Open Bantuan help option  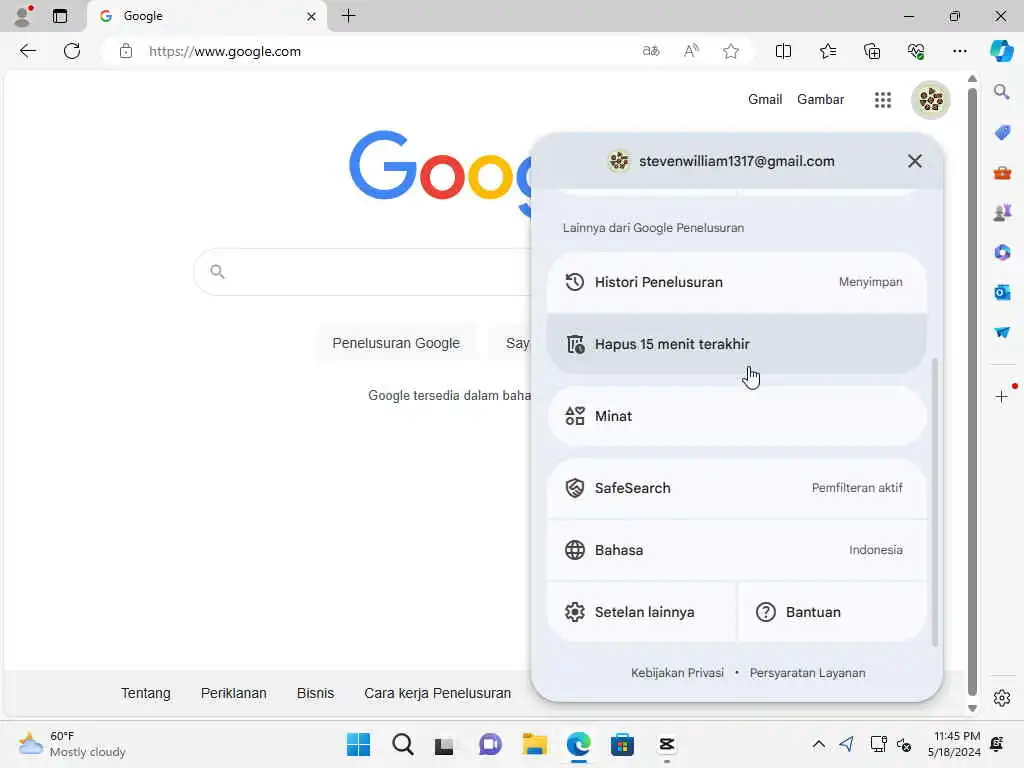tap(832, 612)
